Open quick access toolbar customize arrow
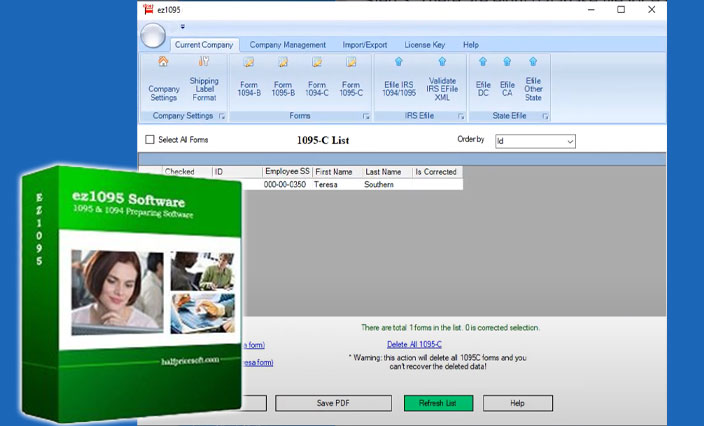 click(183, 26)
